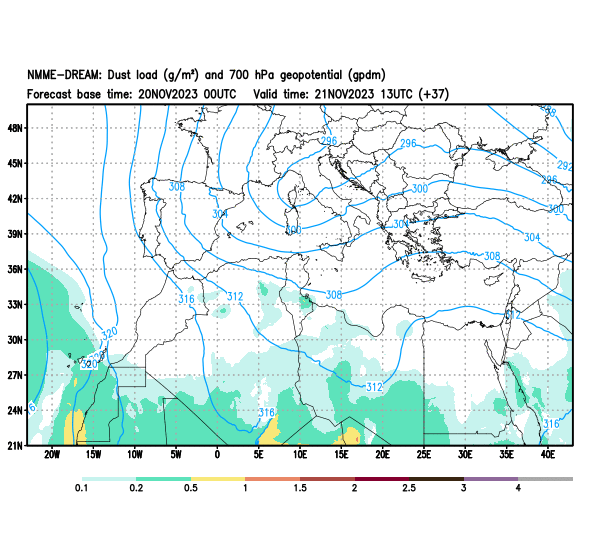600x550 pixels.
Task: Click the 21N latitude label
Action: tap(16, 446)
